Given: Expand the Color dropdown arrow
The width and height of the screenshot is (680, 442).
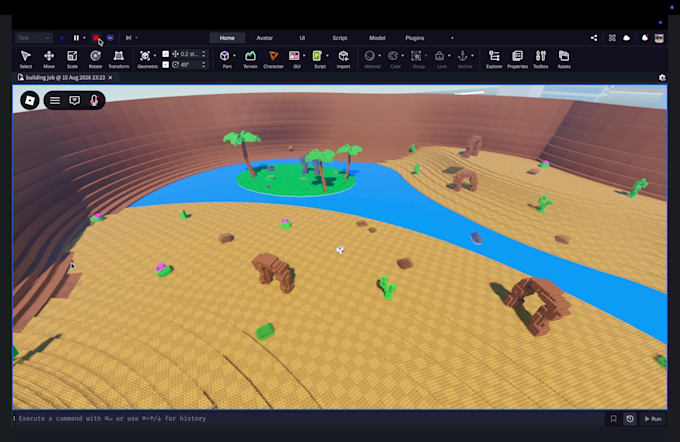Looking at the screenshot, I should point(403,56).
